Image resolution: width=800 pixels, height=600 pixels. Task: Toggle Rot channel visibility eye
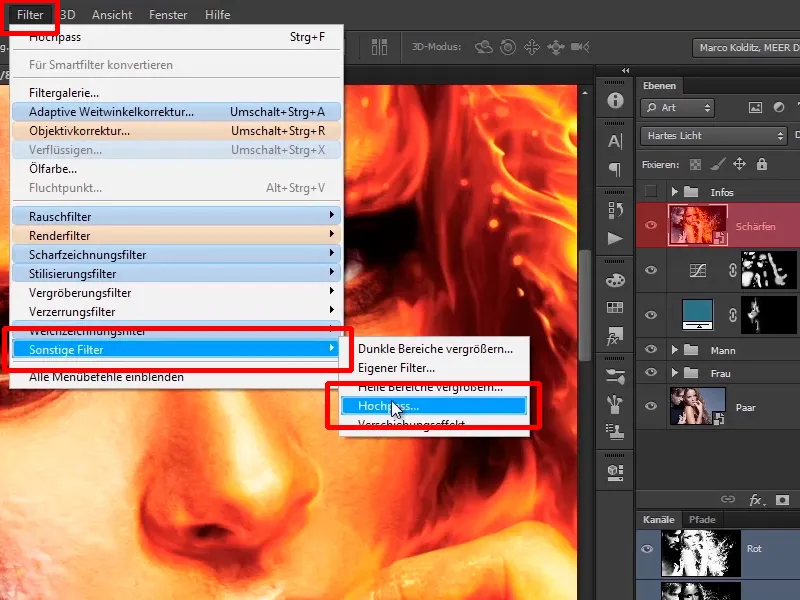(x=647, y=549)
